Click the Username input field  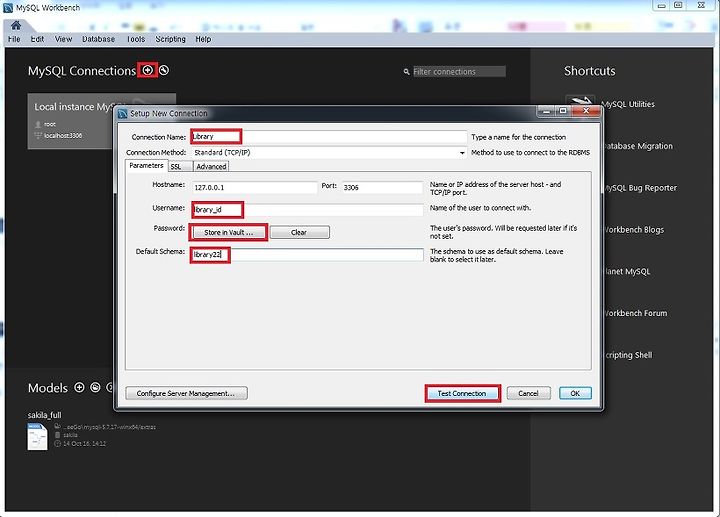pos(307,210)
